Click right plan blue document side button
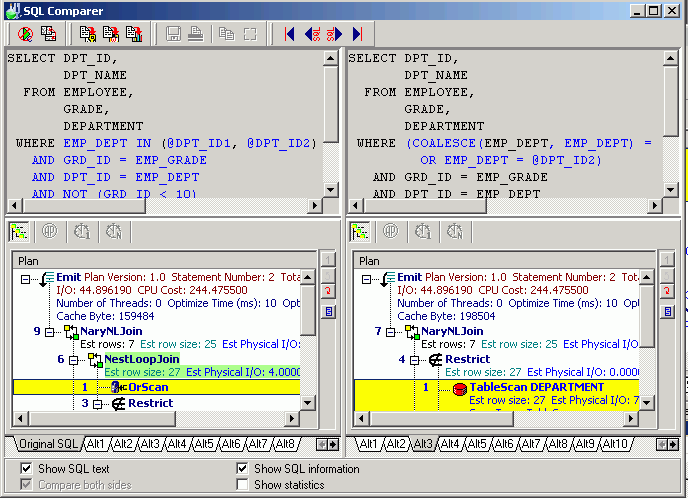The height and width of the screenshot is (499, 688). [667, 312]
